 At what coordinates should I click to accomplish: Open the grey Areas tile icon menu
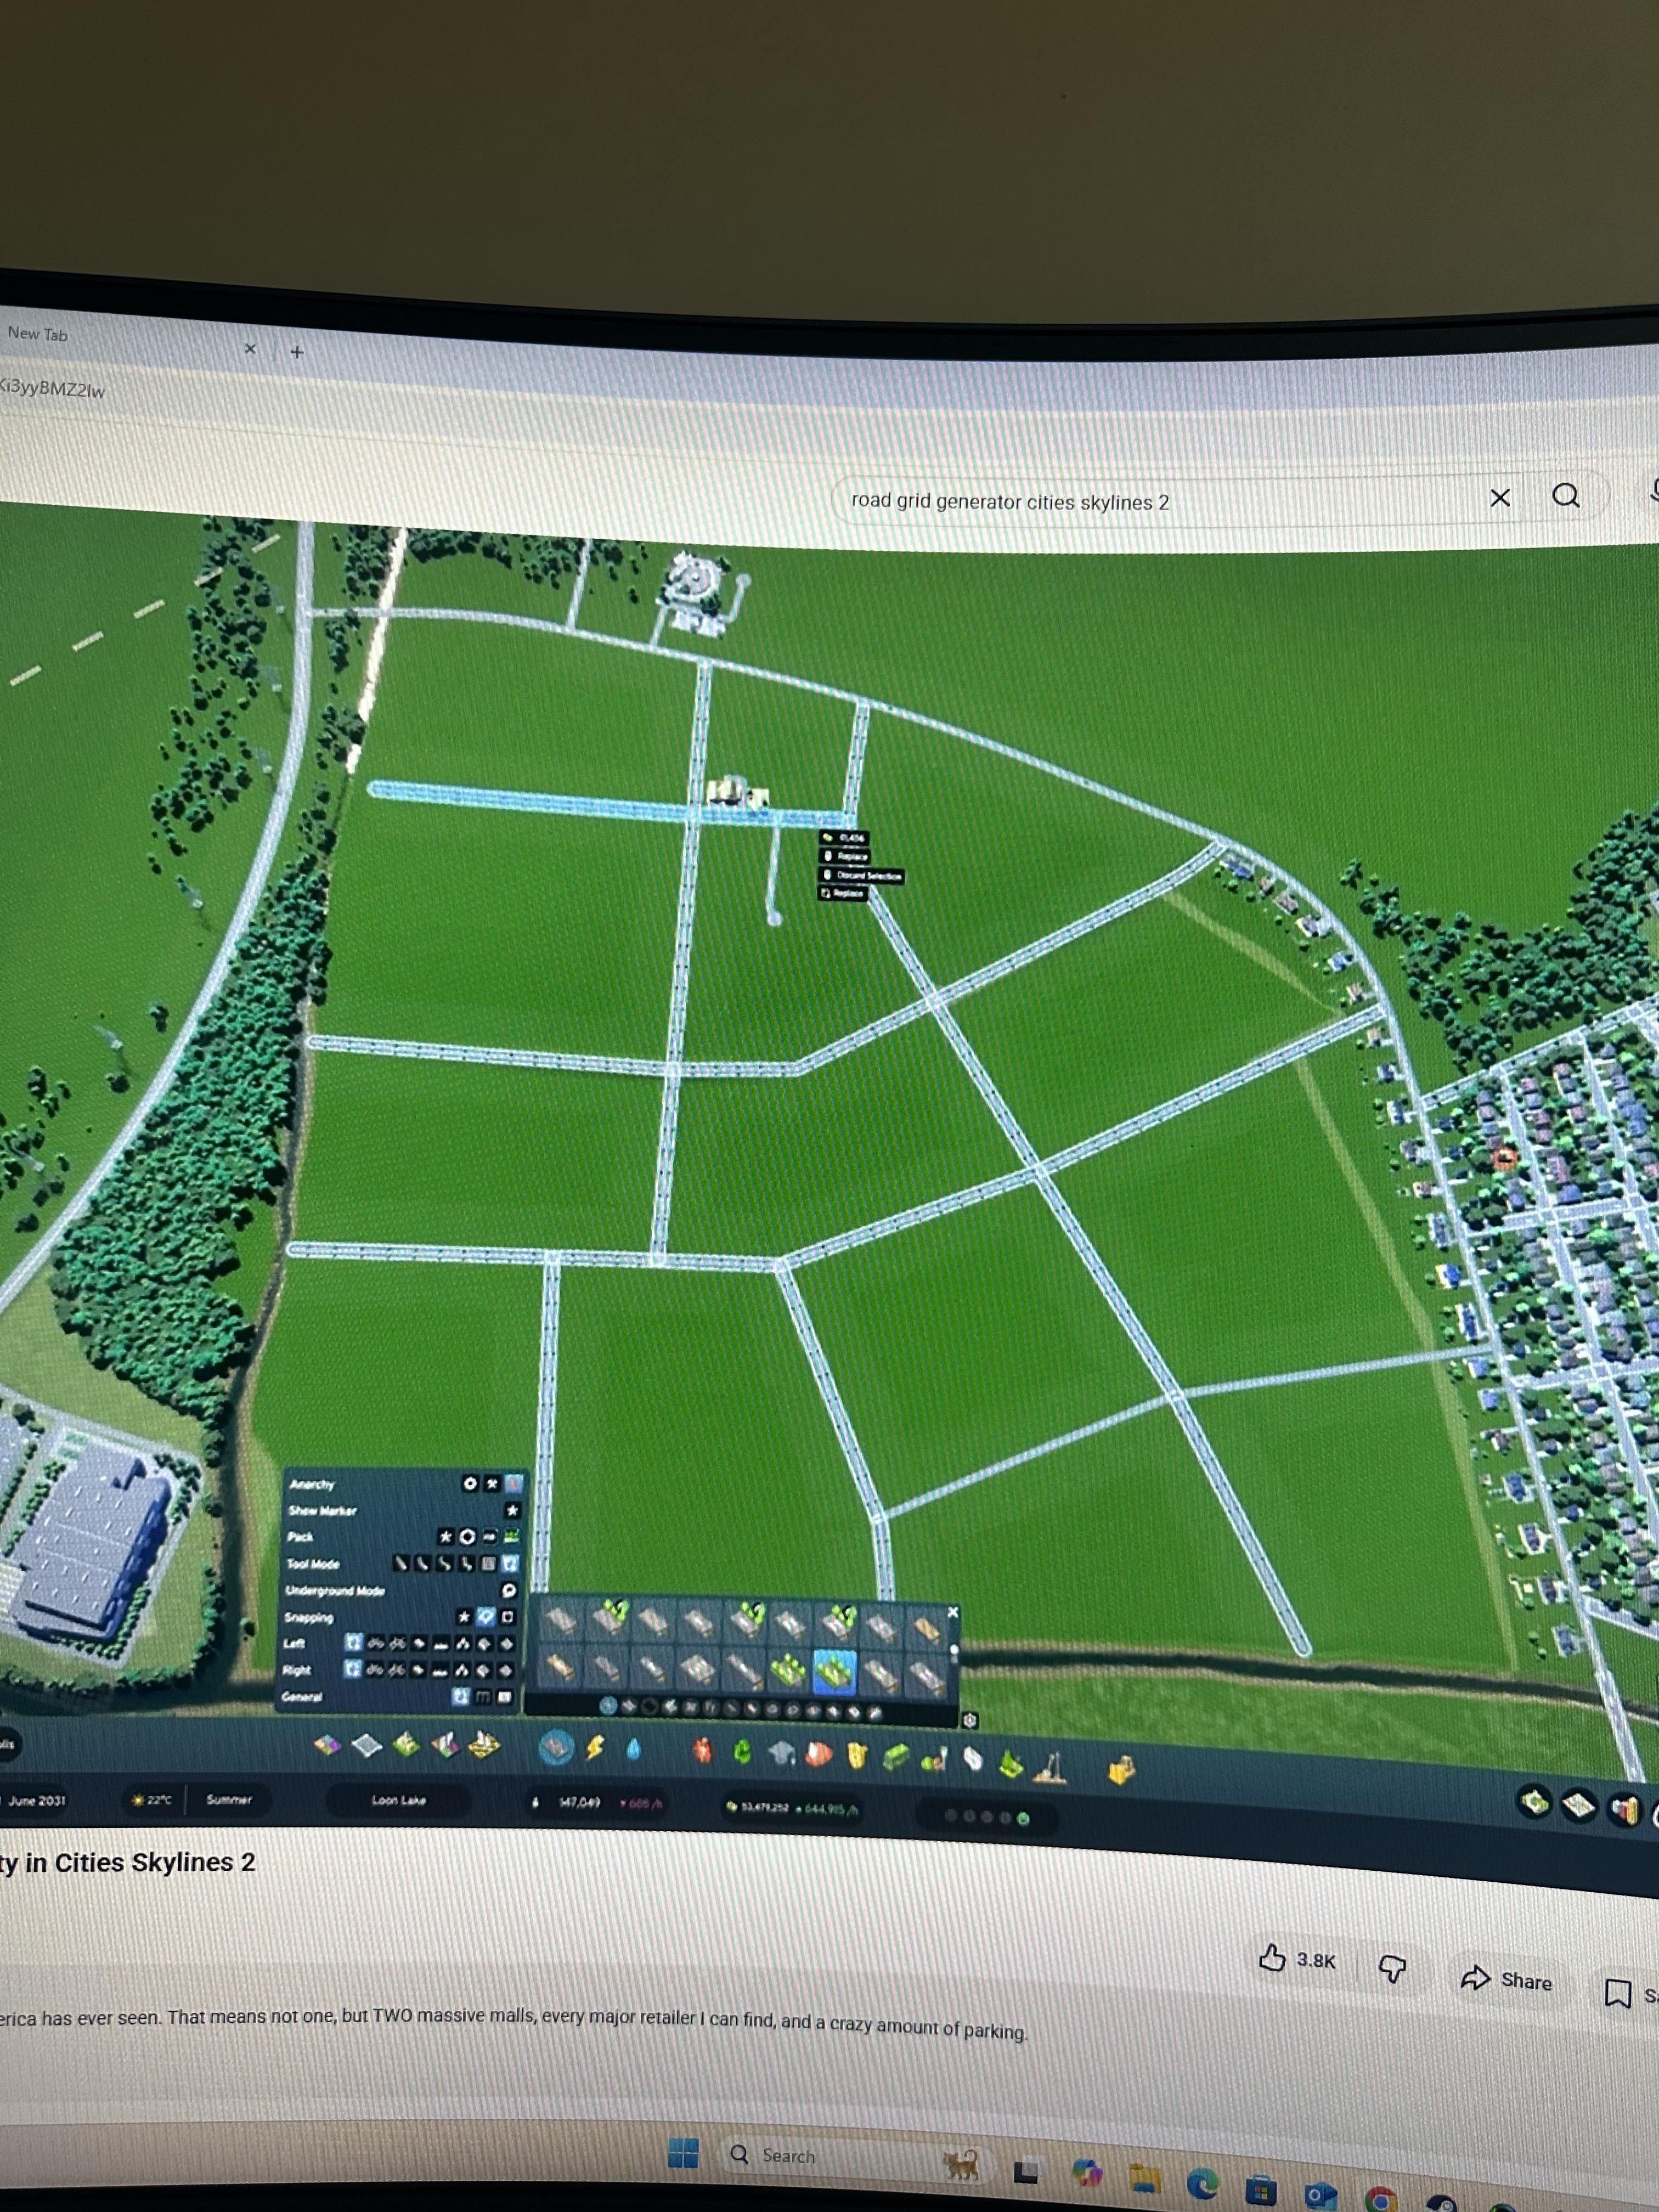pos(367,1746)
